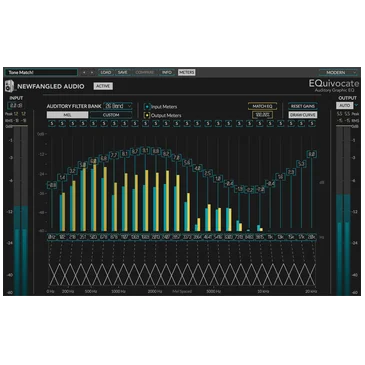Select the CUSTOM spacing tab
This screenshot has height=365, width=365.
point(111,115)
